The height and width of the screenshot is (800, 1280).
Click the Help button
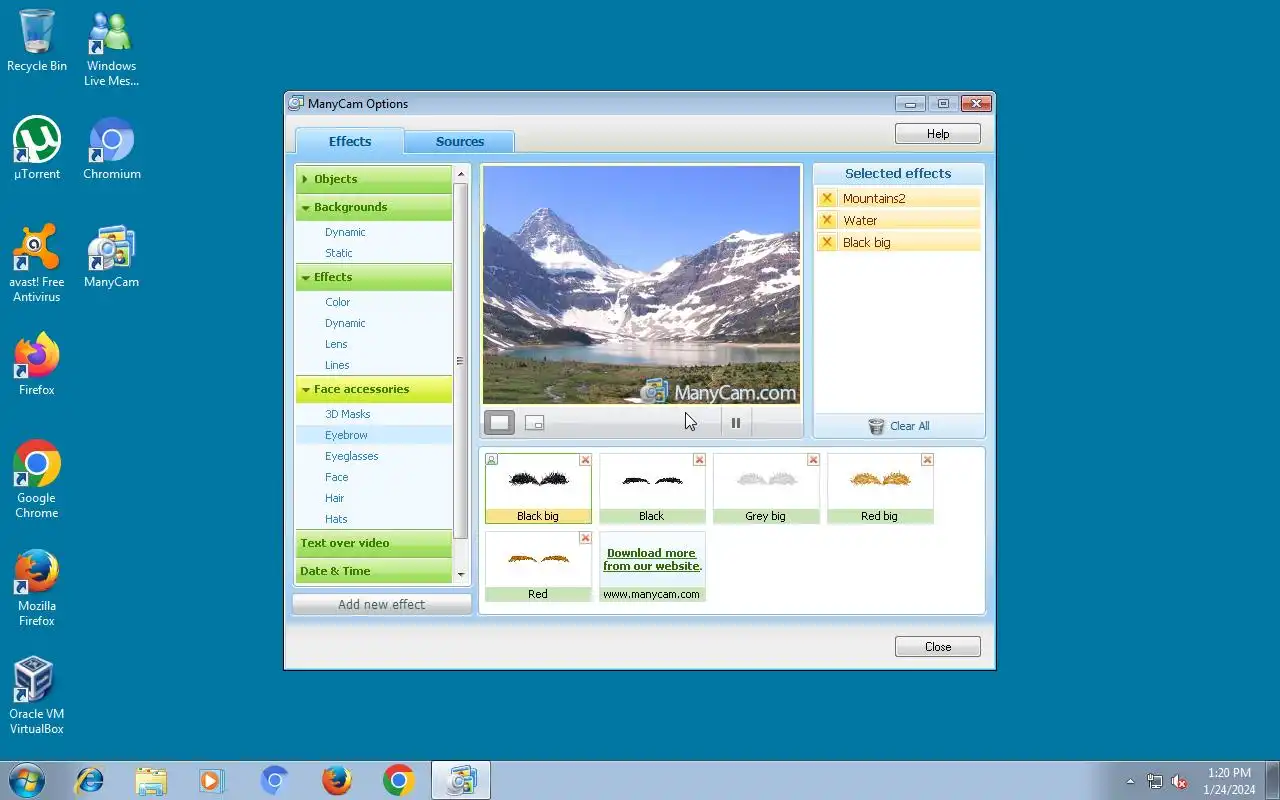938,134
